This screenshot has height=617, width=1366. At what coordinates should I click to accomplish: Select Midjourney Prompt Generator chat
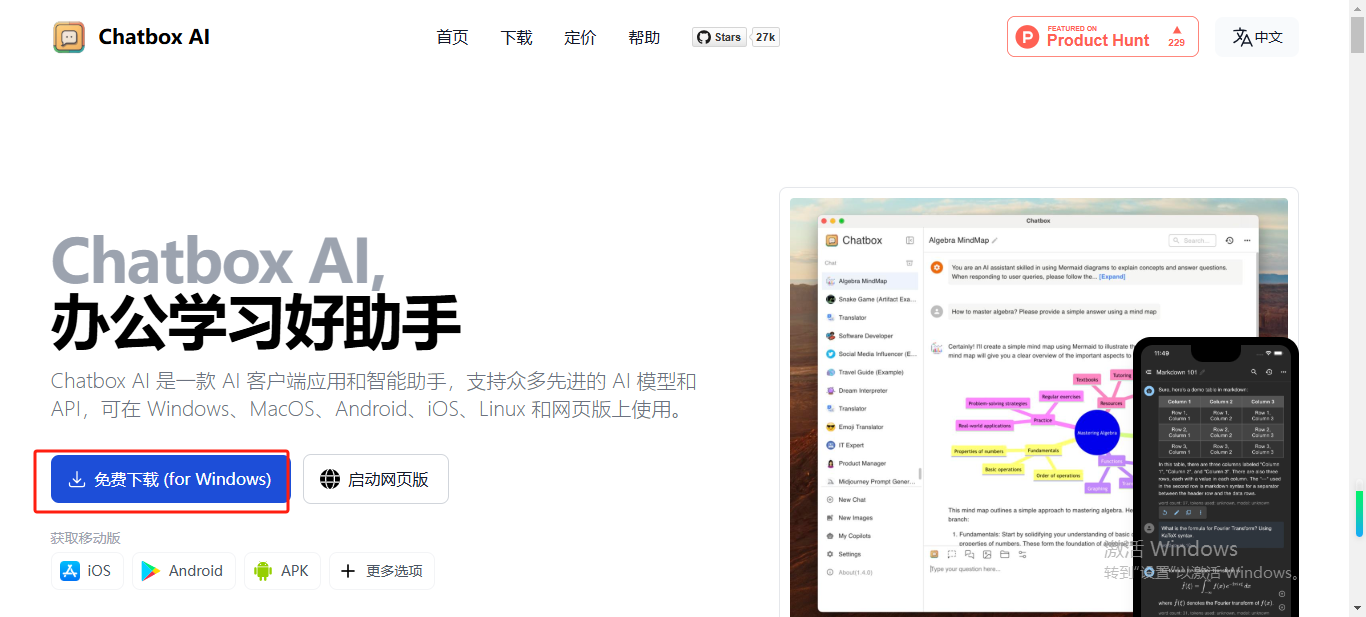[870, 481]
